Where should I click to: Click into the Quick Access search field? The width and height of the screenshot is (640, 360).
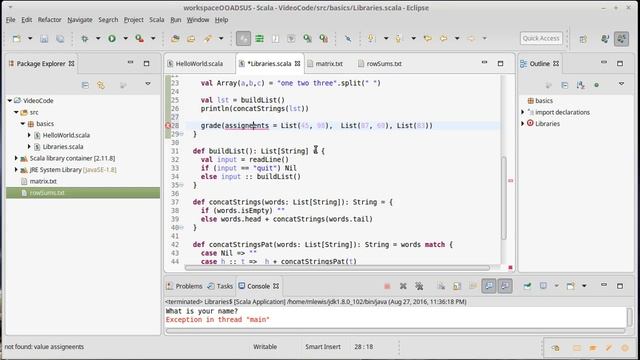click(x=541, y=38)
